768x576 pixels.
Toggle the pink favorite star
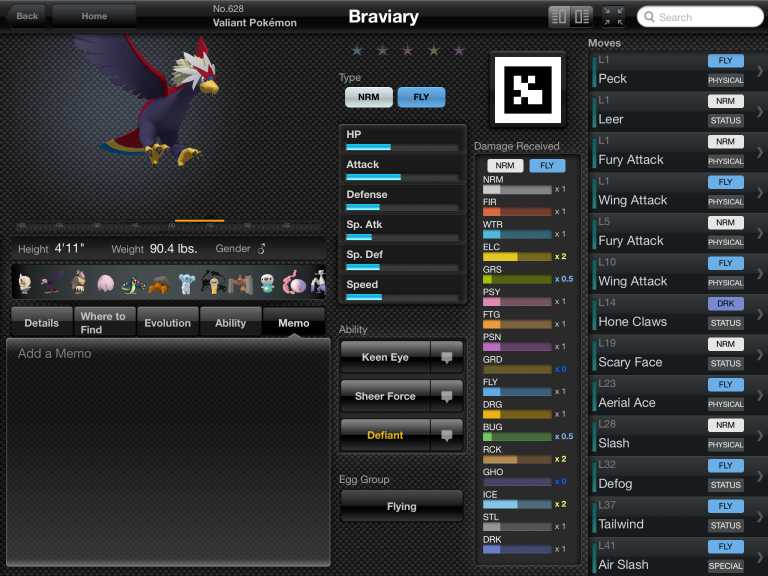408,50
